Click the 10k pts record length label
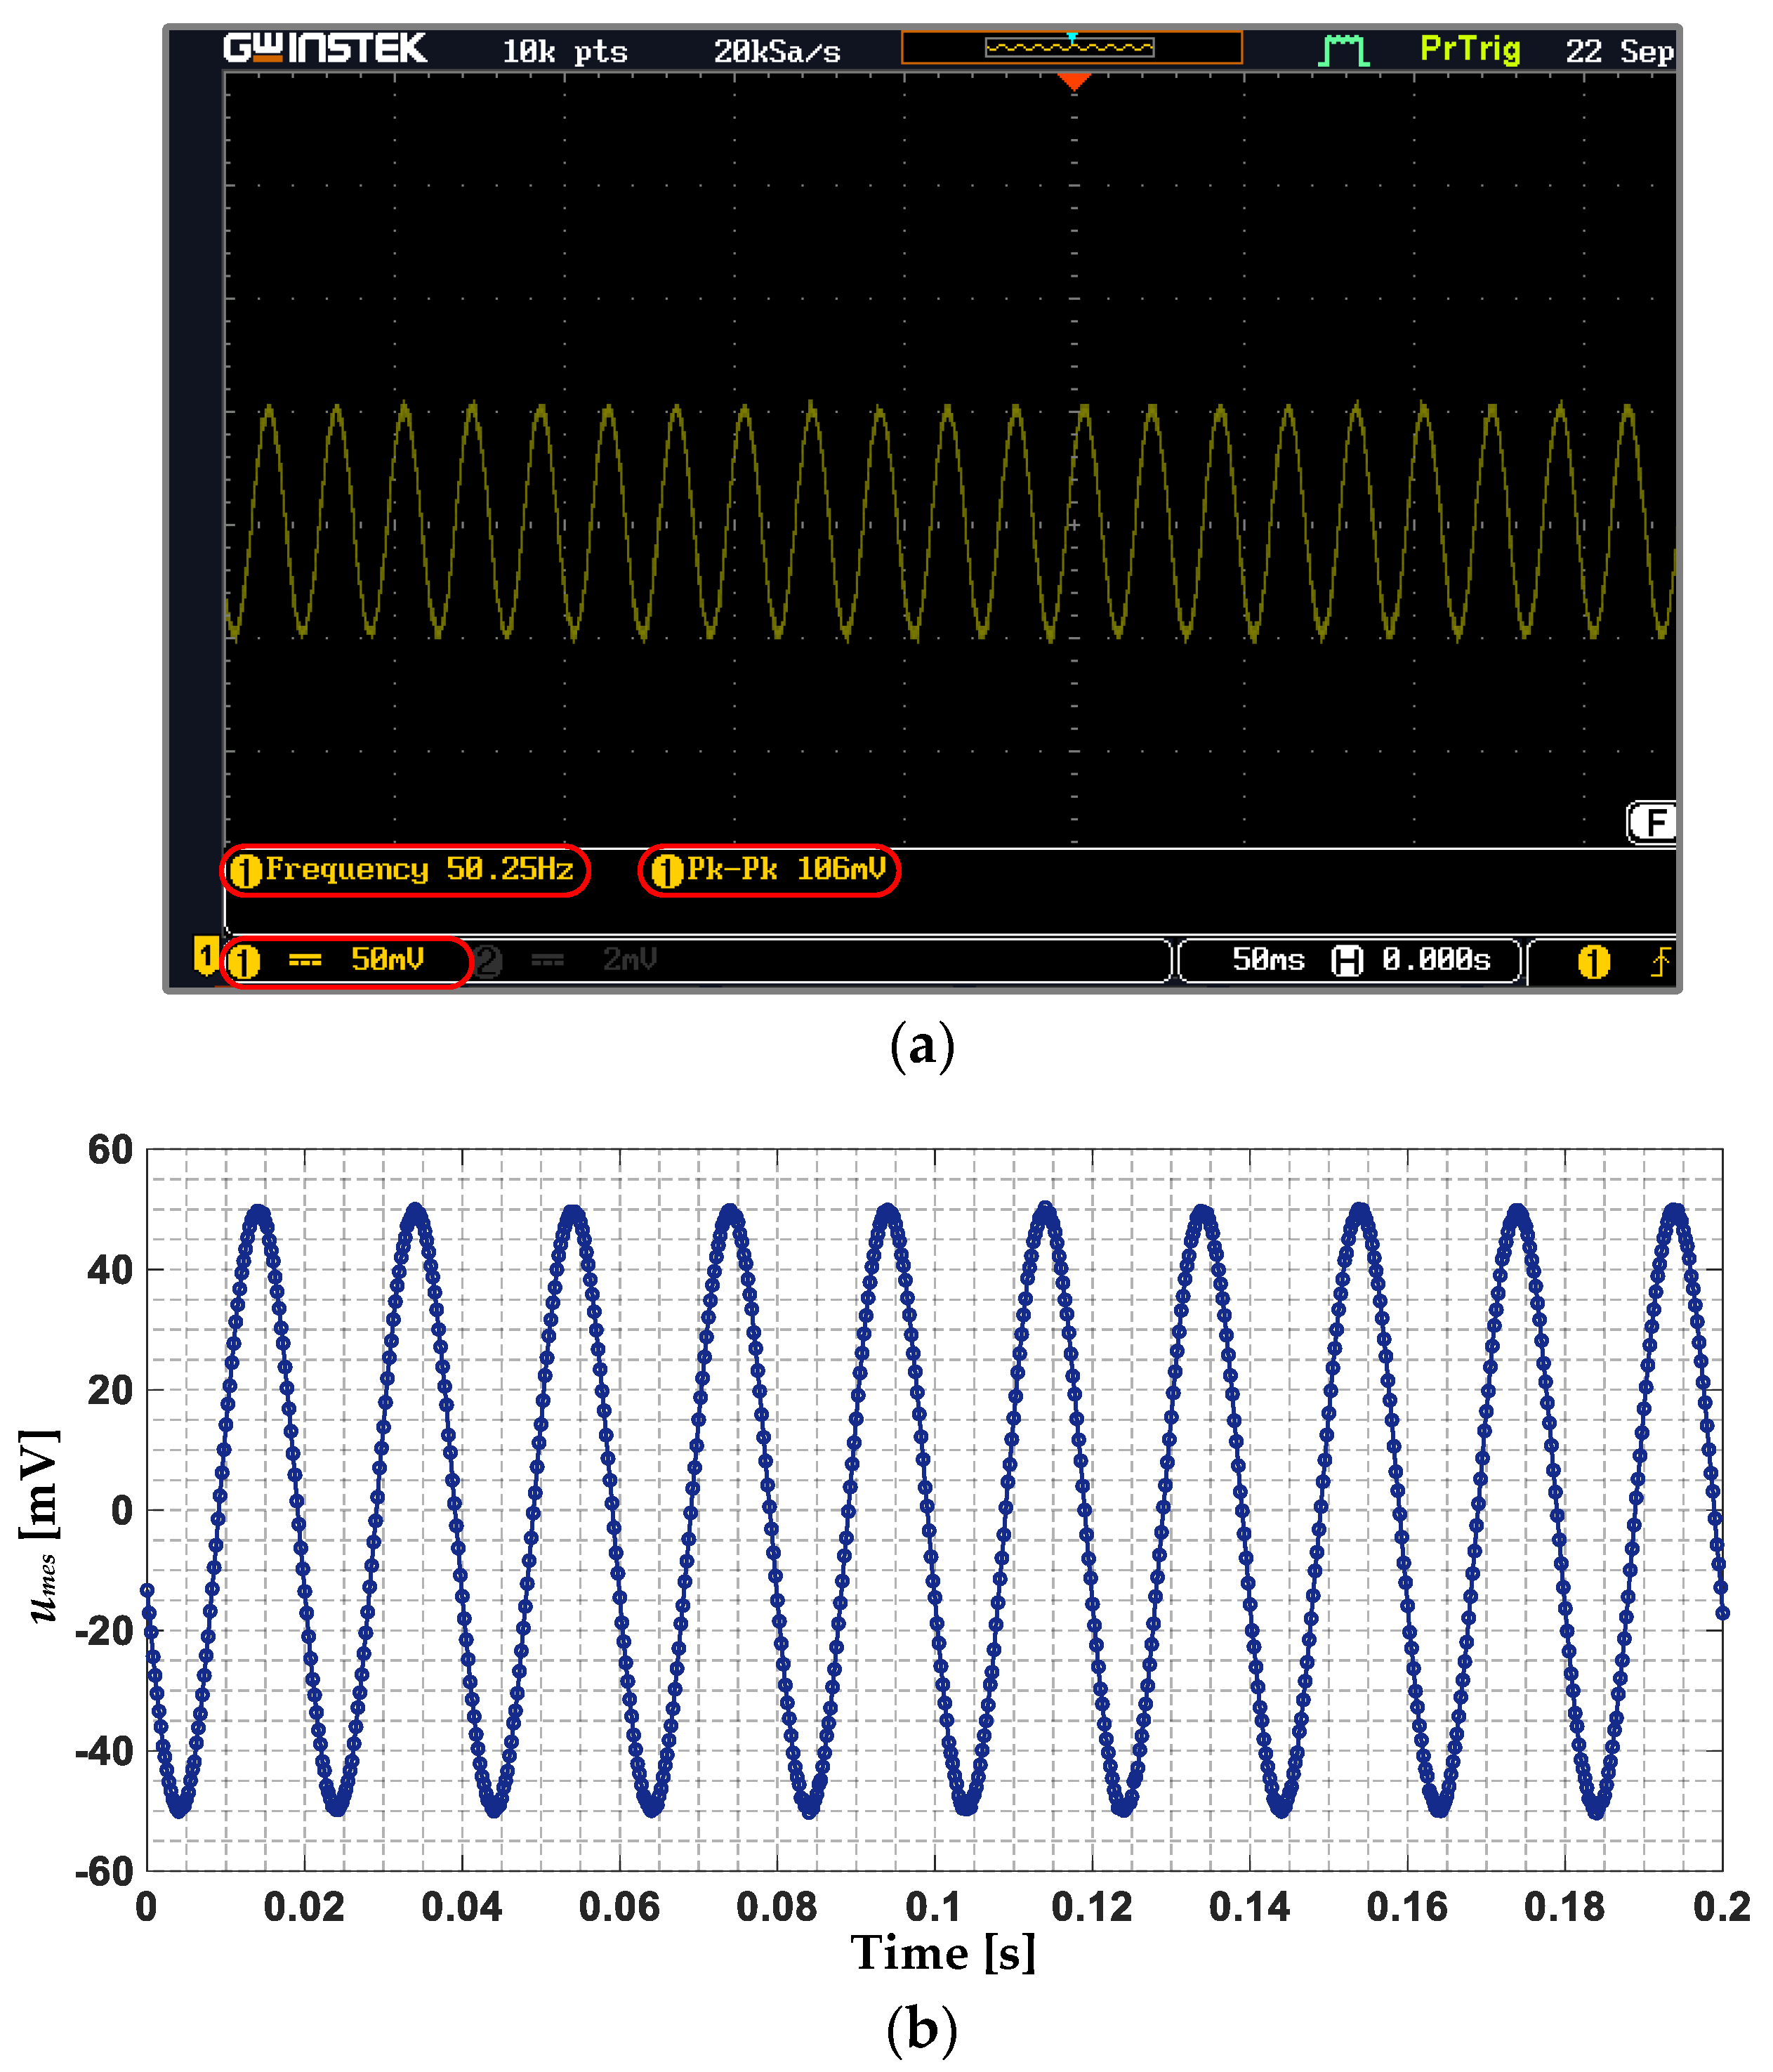Image resolution: width=1773 pixels, height=2072 pixels. [x=565, y=52]
